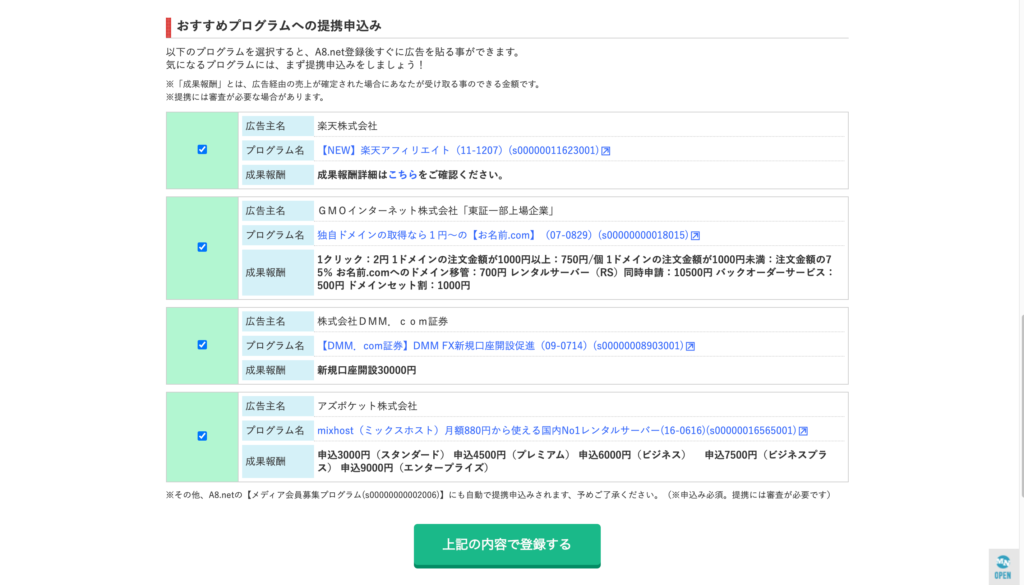Follow the DMM FX新規口座開設促進 program link
The height and width of the screenshot is (585, 1024).
tap(500, 346)
